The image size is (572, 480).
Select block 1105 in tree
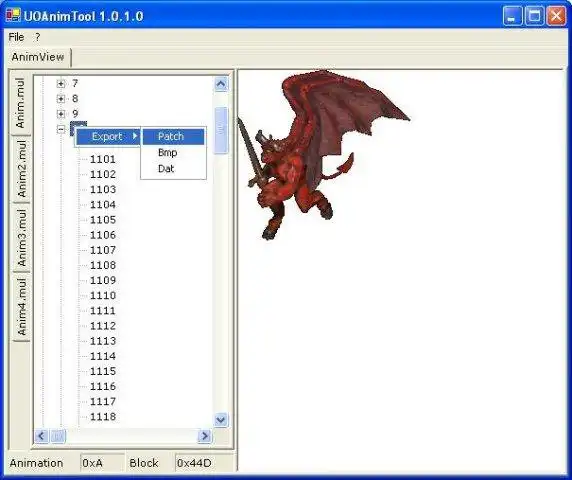pos(103,220)
